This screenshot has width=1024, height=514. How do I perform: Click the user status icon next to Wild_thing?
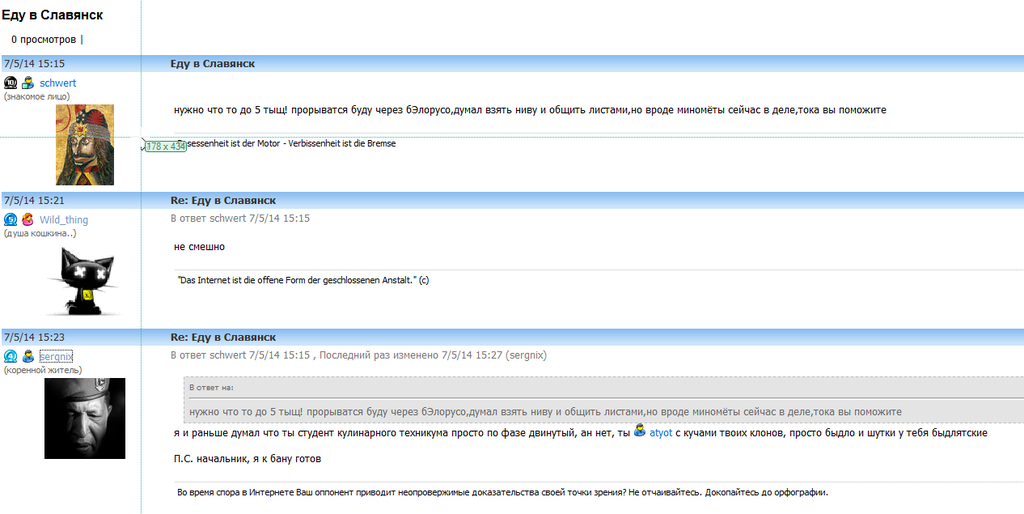pyautogui.click(x=28, y=220)
